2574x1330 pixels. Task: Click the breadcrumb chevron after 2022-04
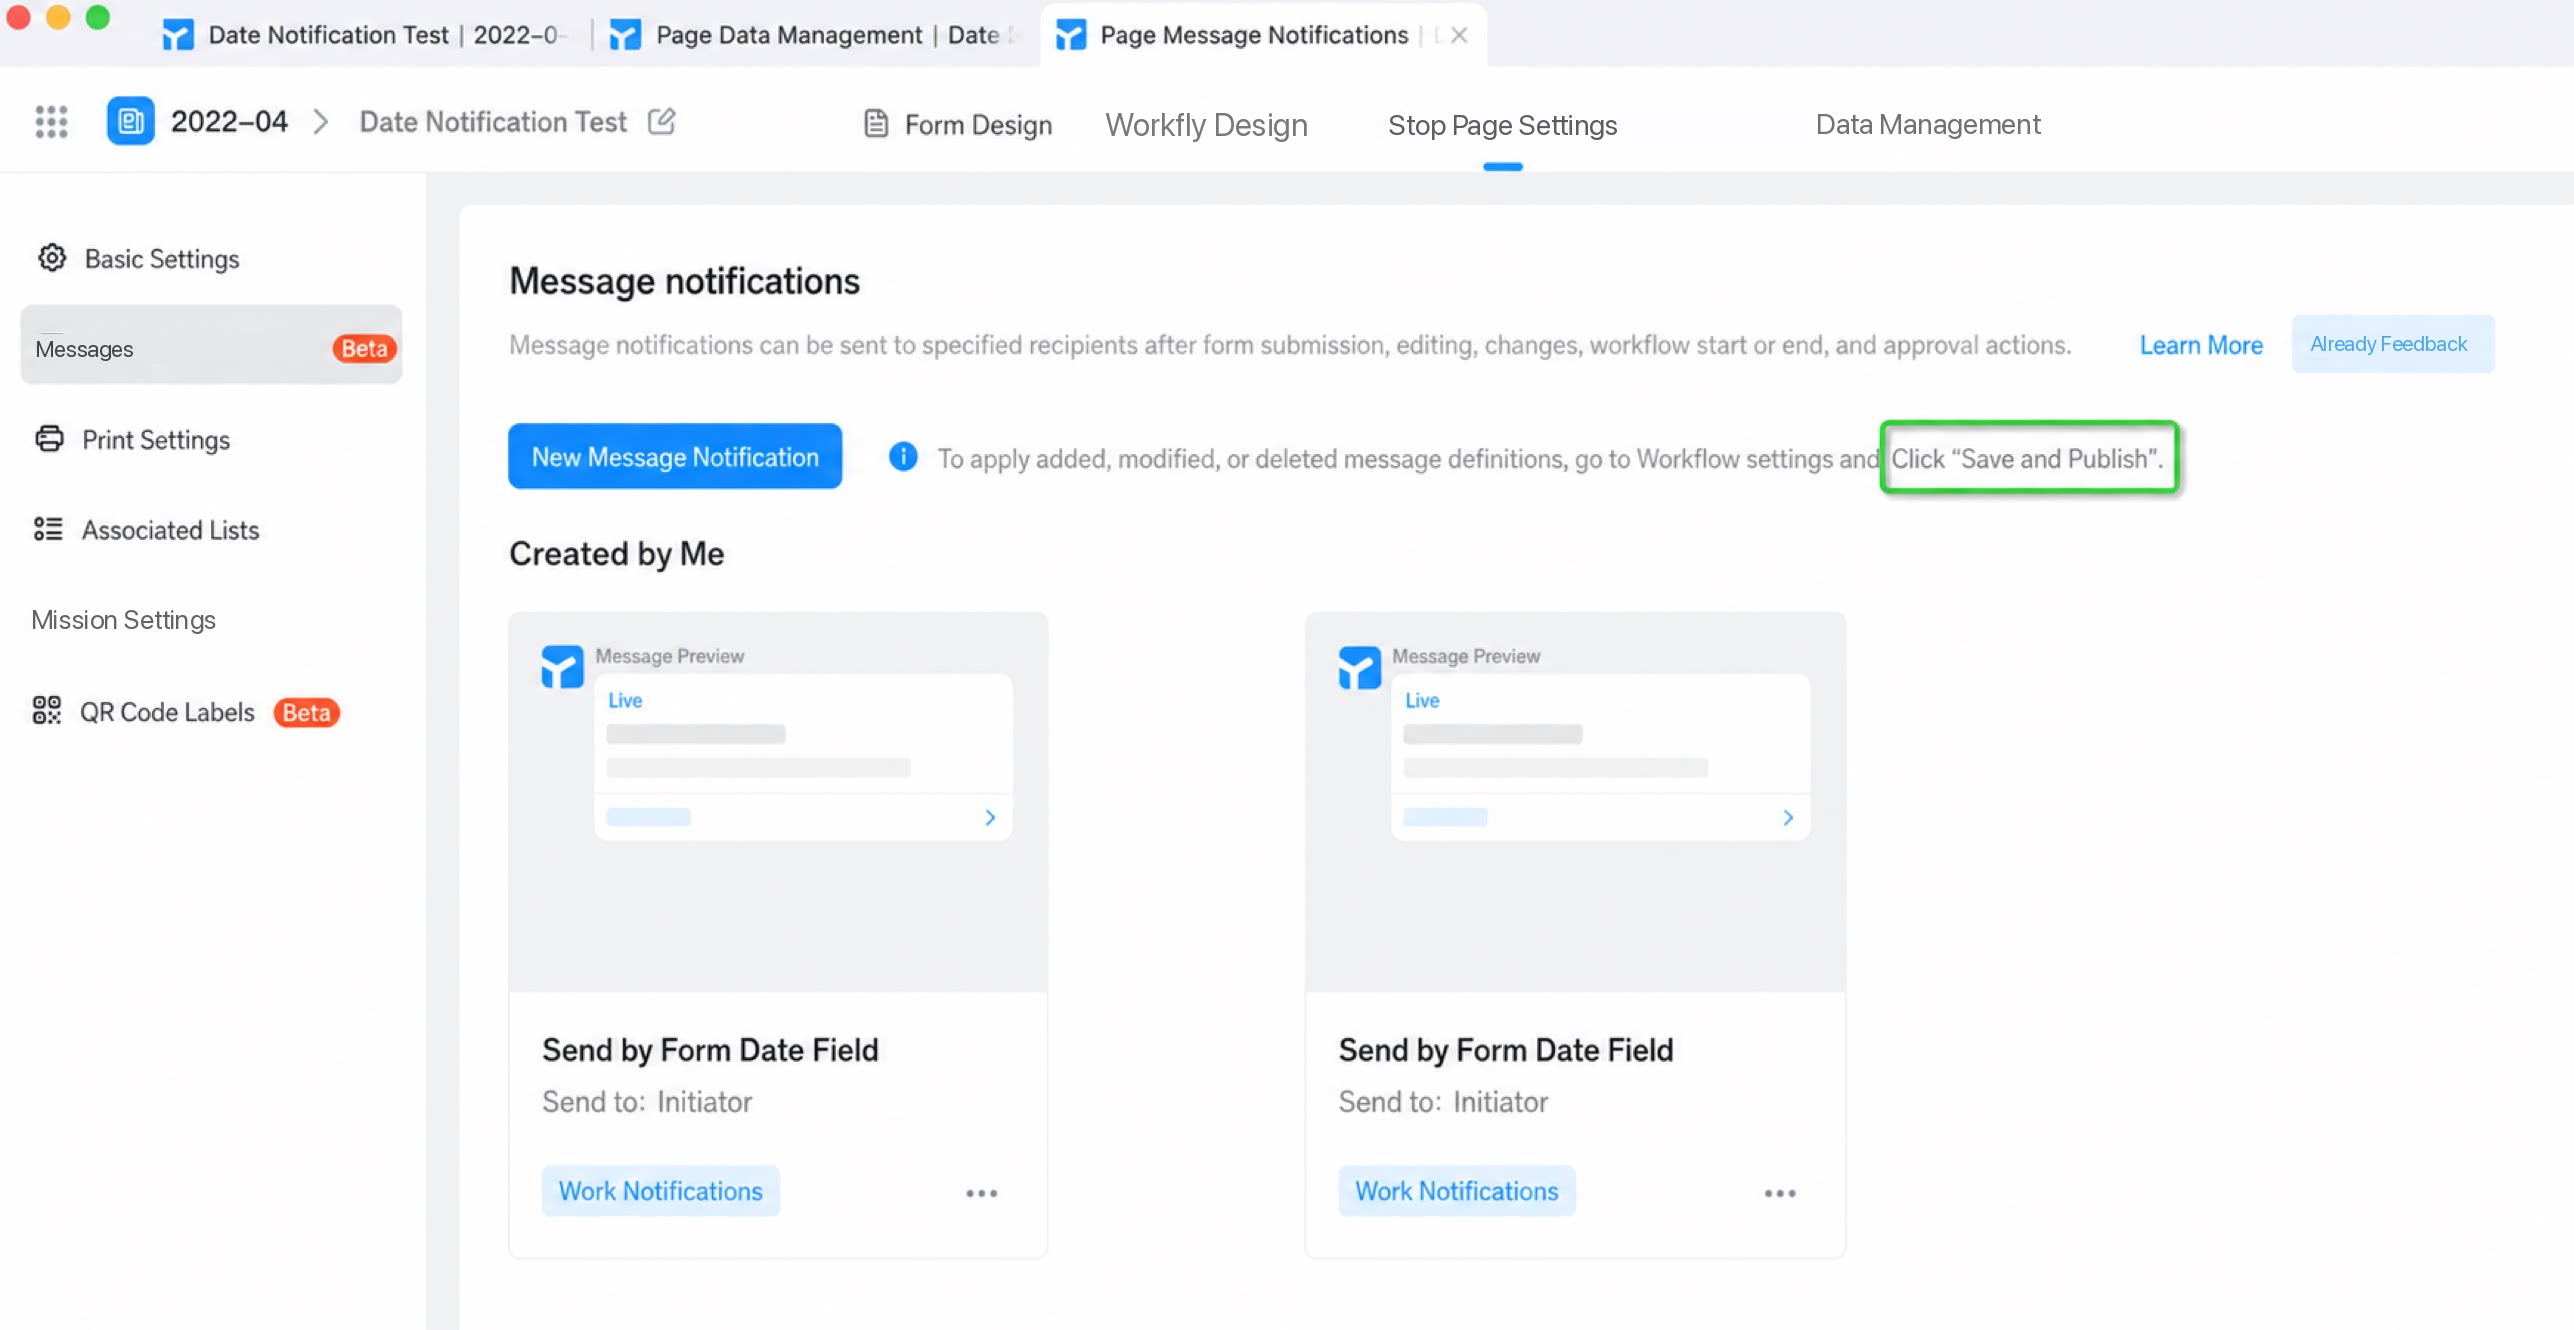321,122
